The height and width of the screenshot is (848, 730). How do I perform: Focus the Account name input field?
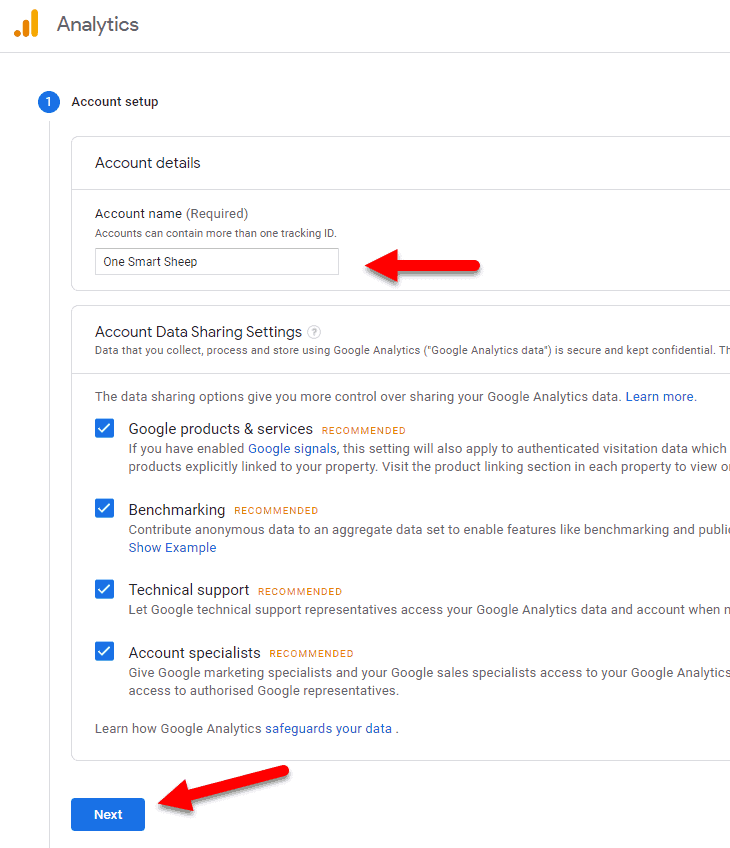coord(217,261)
